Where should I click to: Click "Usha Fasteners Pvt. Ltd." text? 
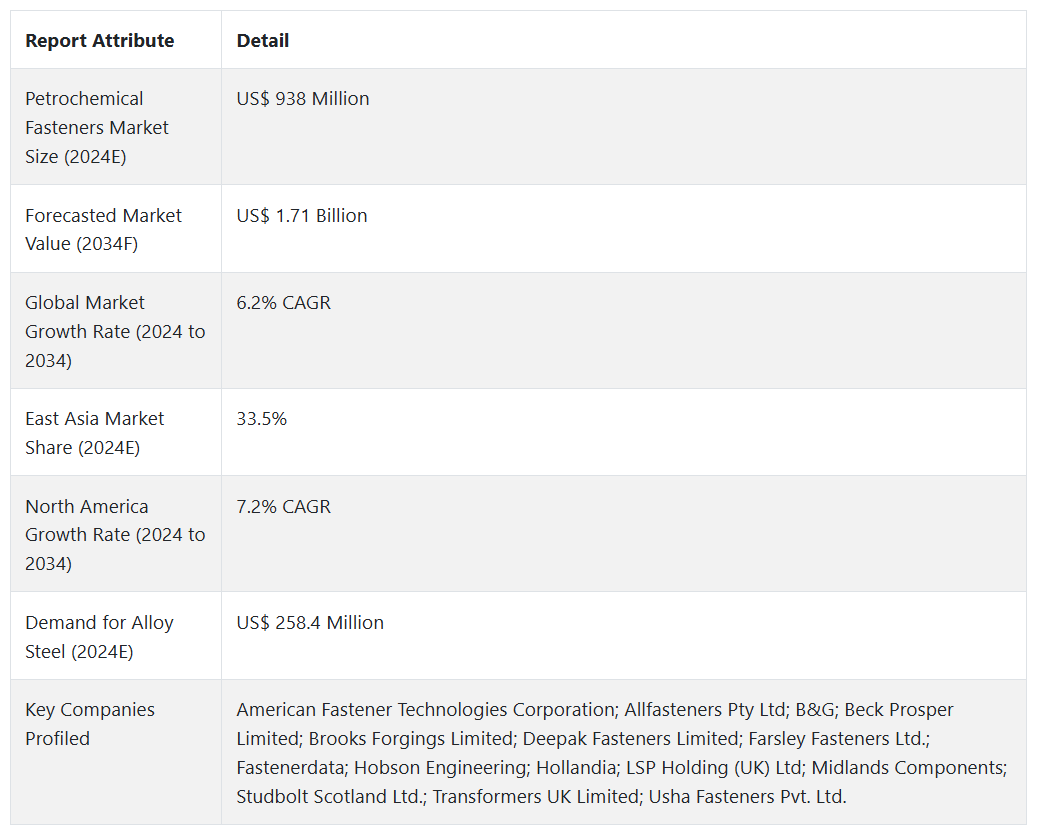(747, 797)
